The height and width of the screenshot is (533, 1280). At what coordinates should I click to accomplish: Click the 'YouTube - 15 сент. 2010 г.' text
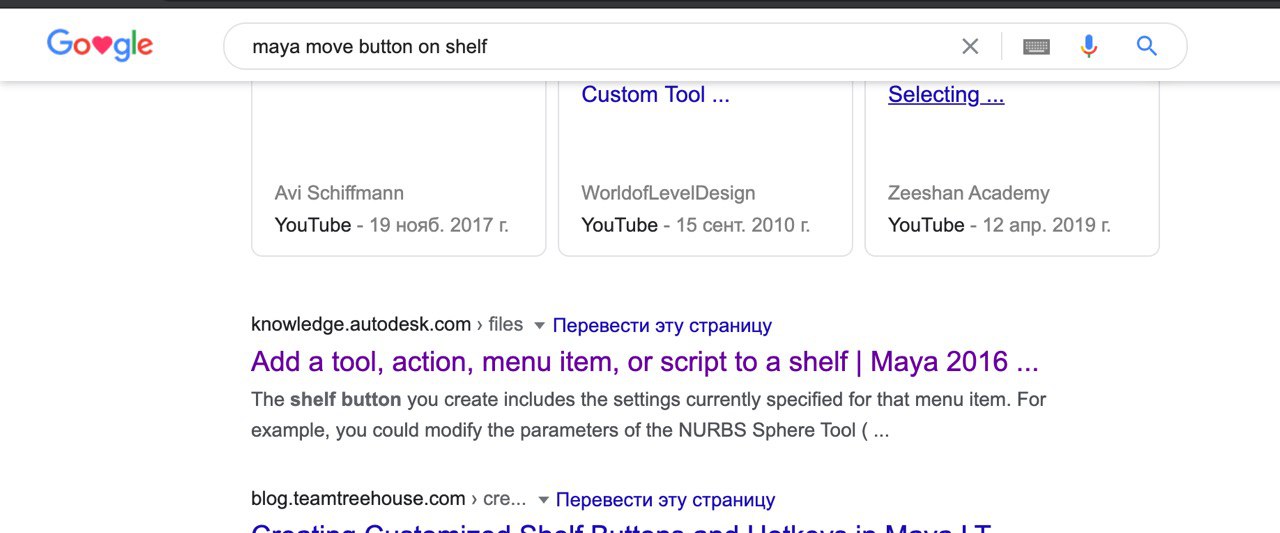[696, 225]
